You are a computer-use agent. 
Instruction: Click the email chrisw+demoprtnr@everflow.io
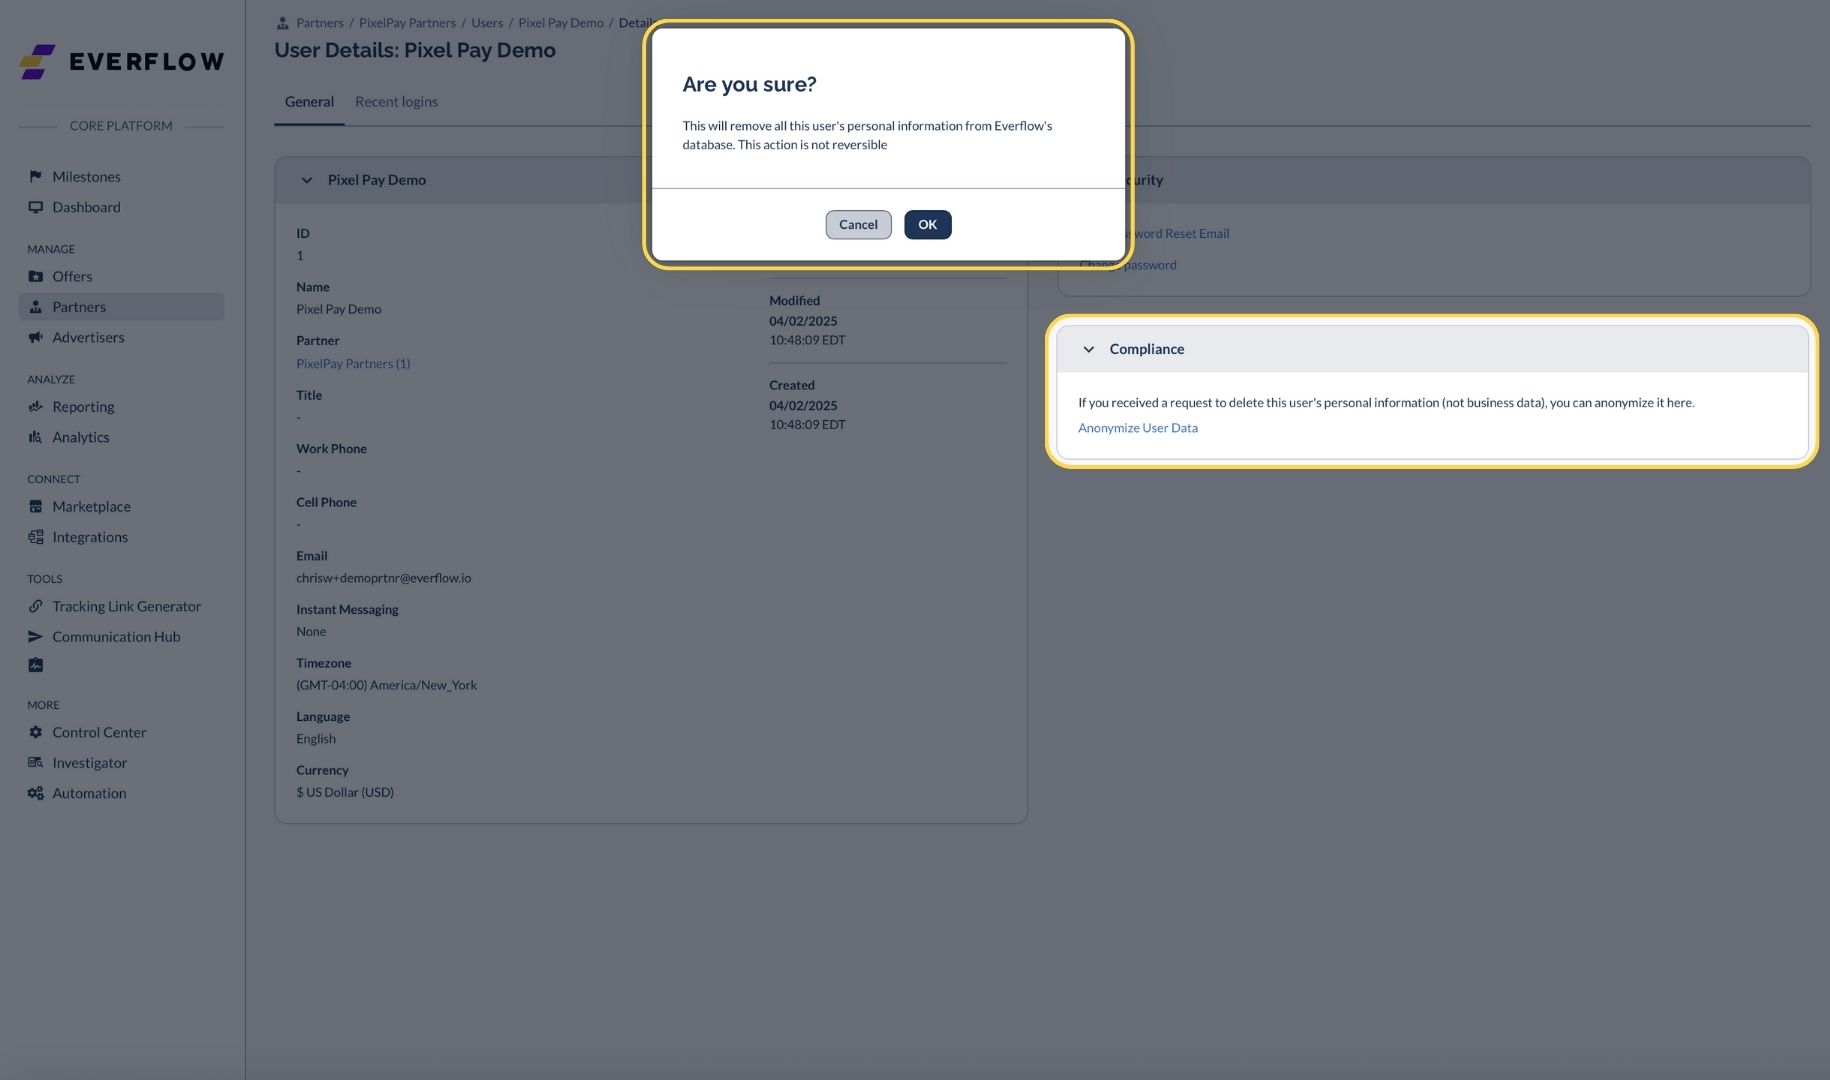point(384,578)
